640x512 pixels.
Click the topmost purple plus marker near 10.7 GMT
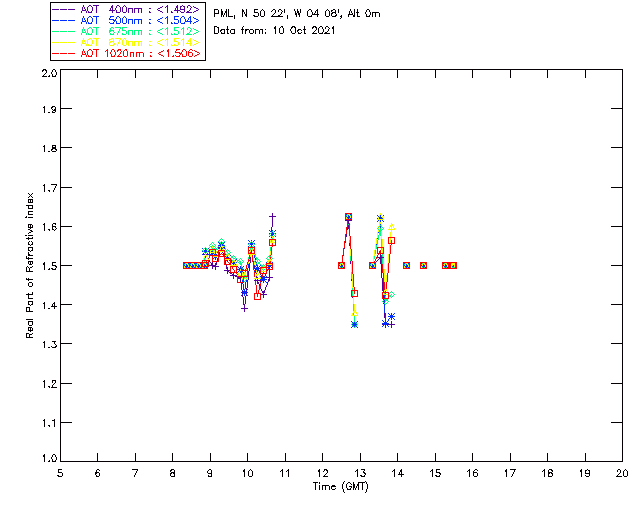coord(272,216)
